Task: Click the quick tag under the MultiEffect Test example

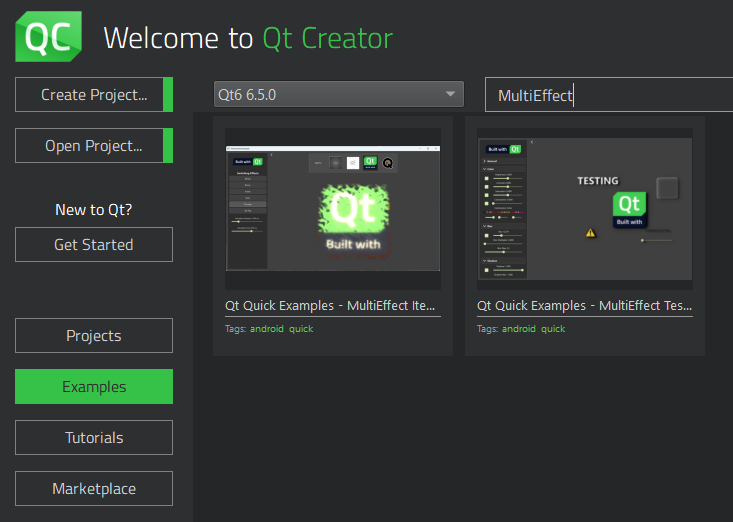Action: tap(553, 329)
